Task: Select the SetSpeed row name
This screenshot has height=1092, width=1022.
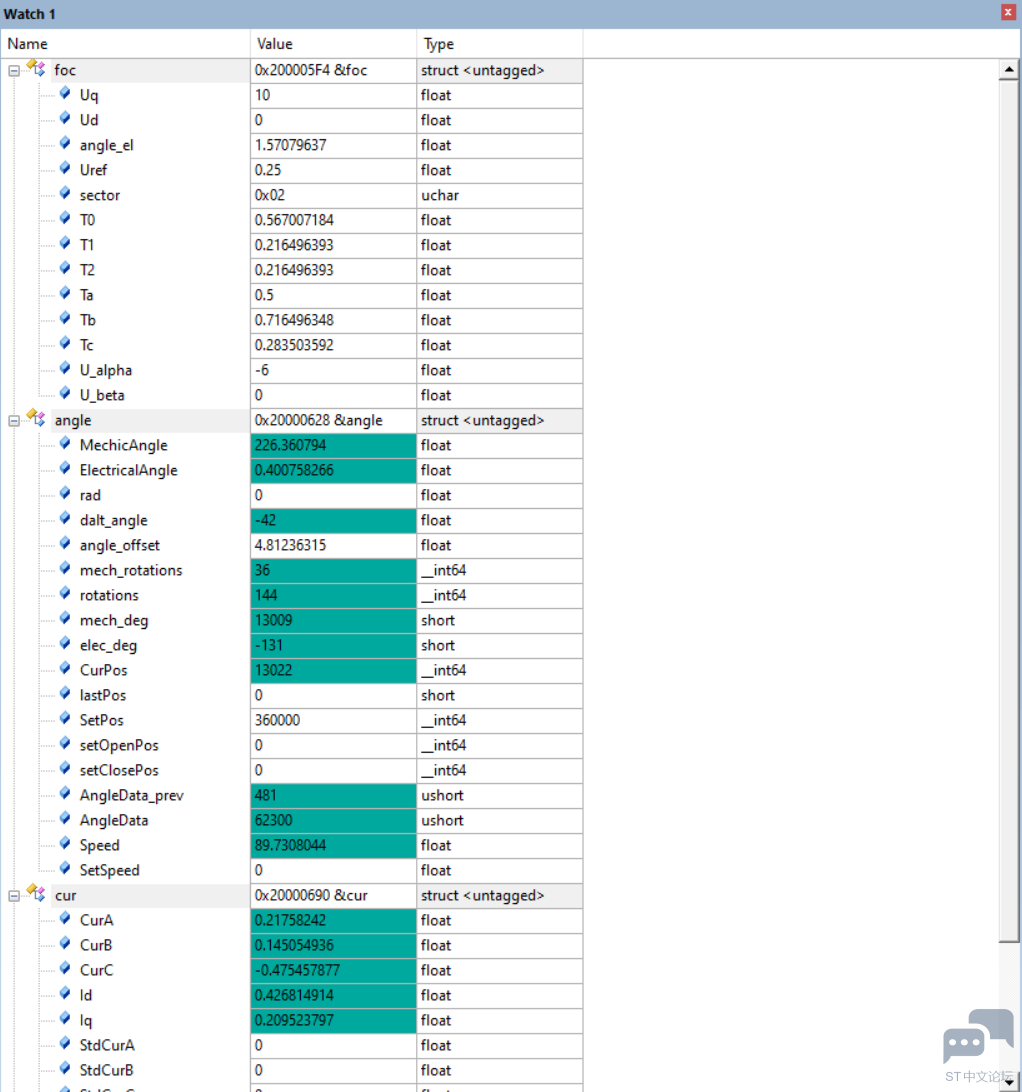Action: 110,871
